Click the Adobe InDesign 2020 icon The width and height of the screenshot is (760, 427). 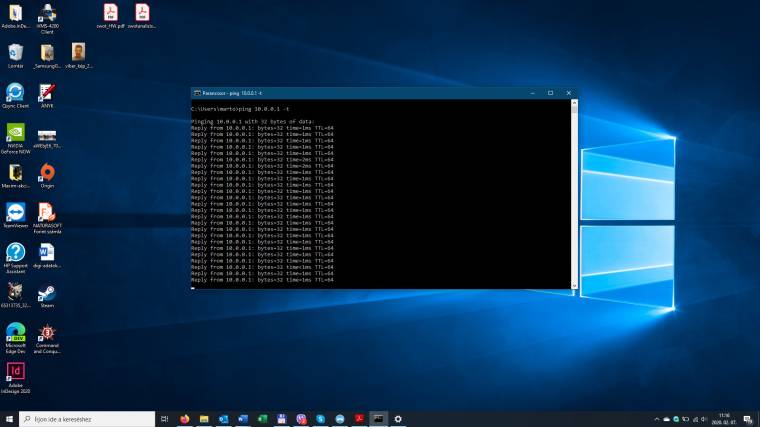point(16,372)
